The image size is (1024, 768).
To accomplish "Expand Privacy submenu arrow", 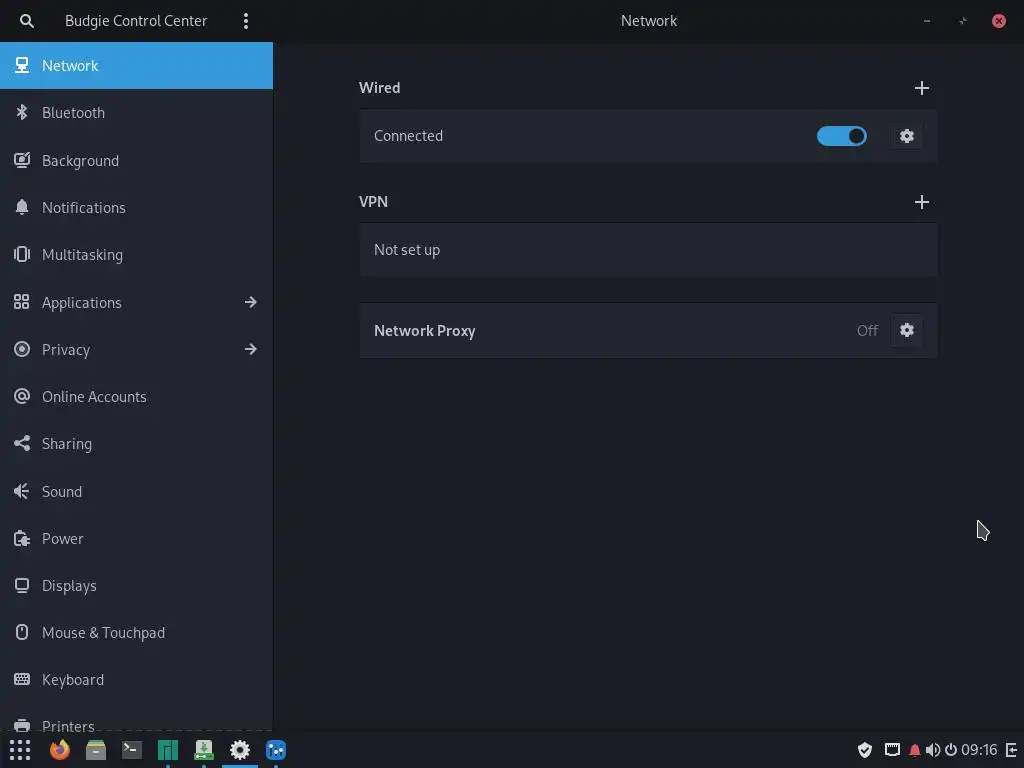I will click(x=250, y=349).
